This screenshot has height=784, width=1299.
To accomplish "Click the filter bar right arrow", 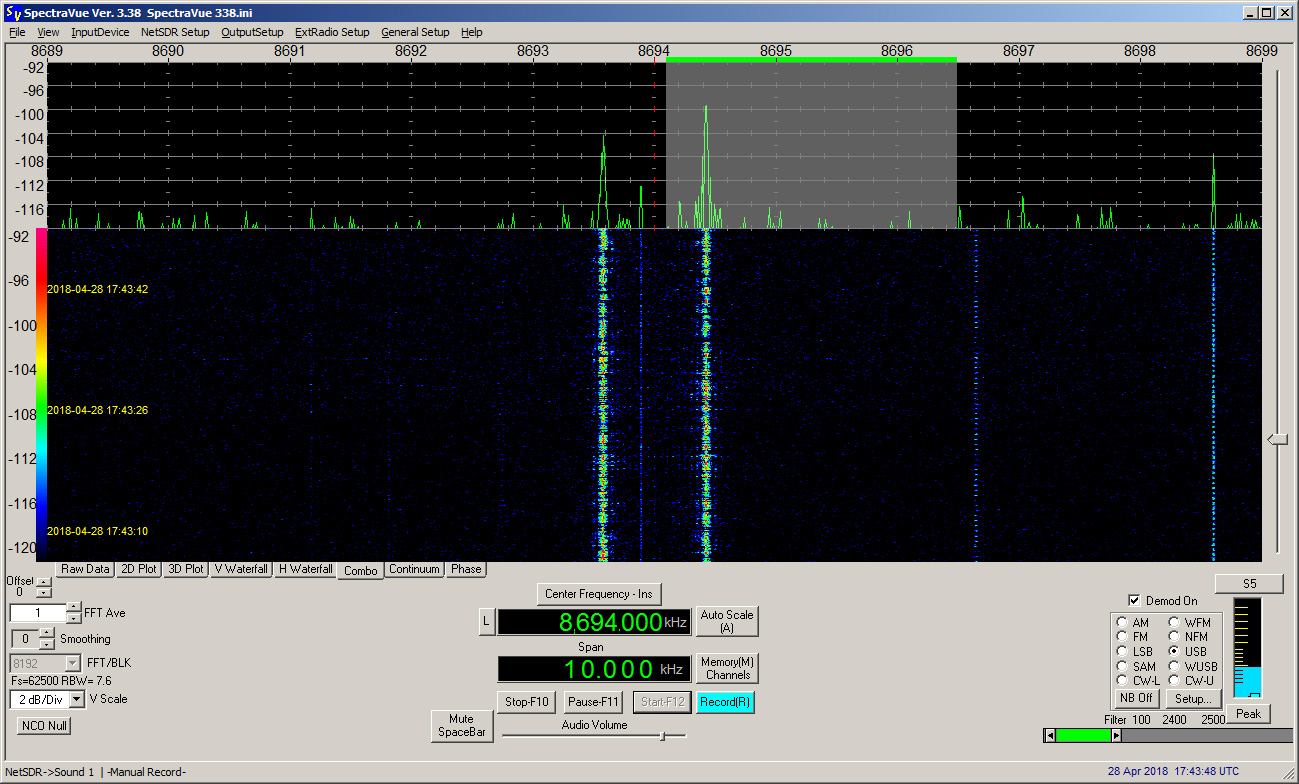I will (1116, 736).
